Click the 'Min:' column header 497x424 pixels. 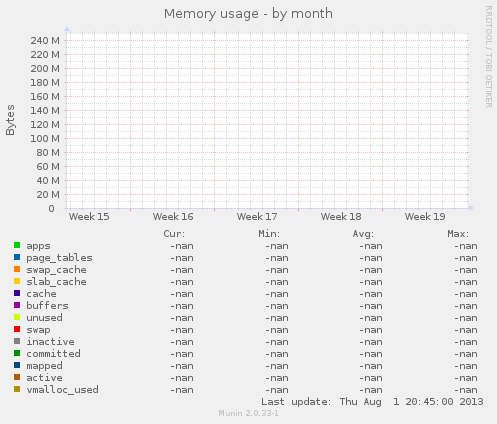(x=269, y=234)
